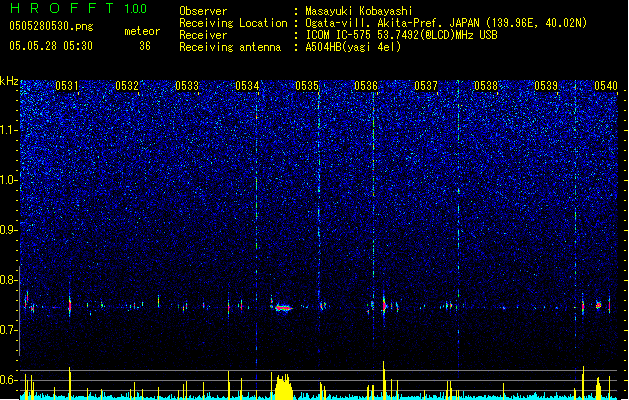Click the 0.6 kHz axis tick label

point(9,380)
